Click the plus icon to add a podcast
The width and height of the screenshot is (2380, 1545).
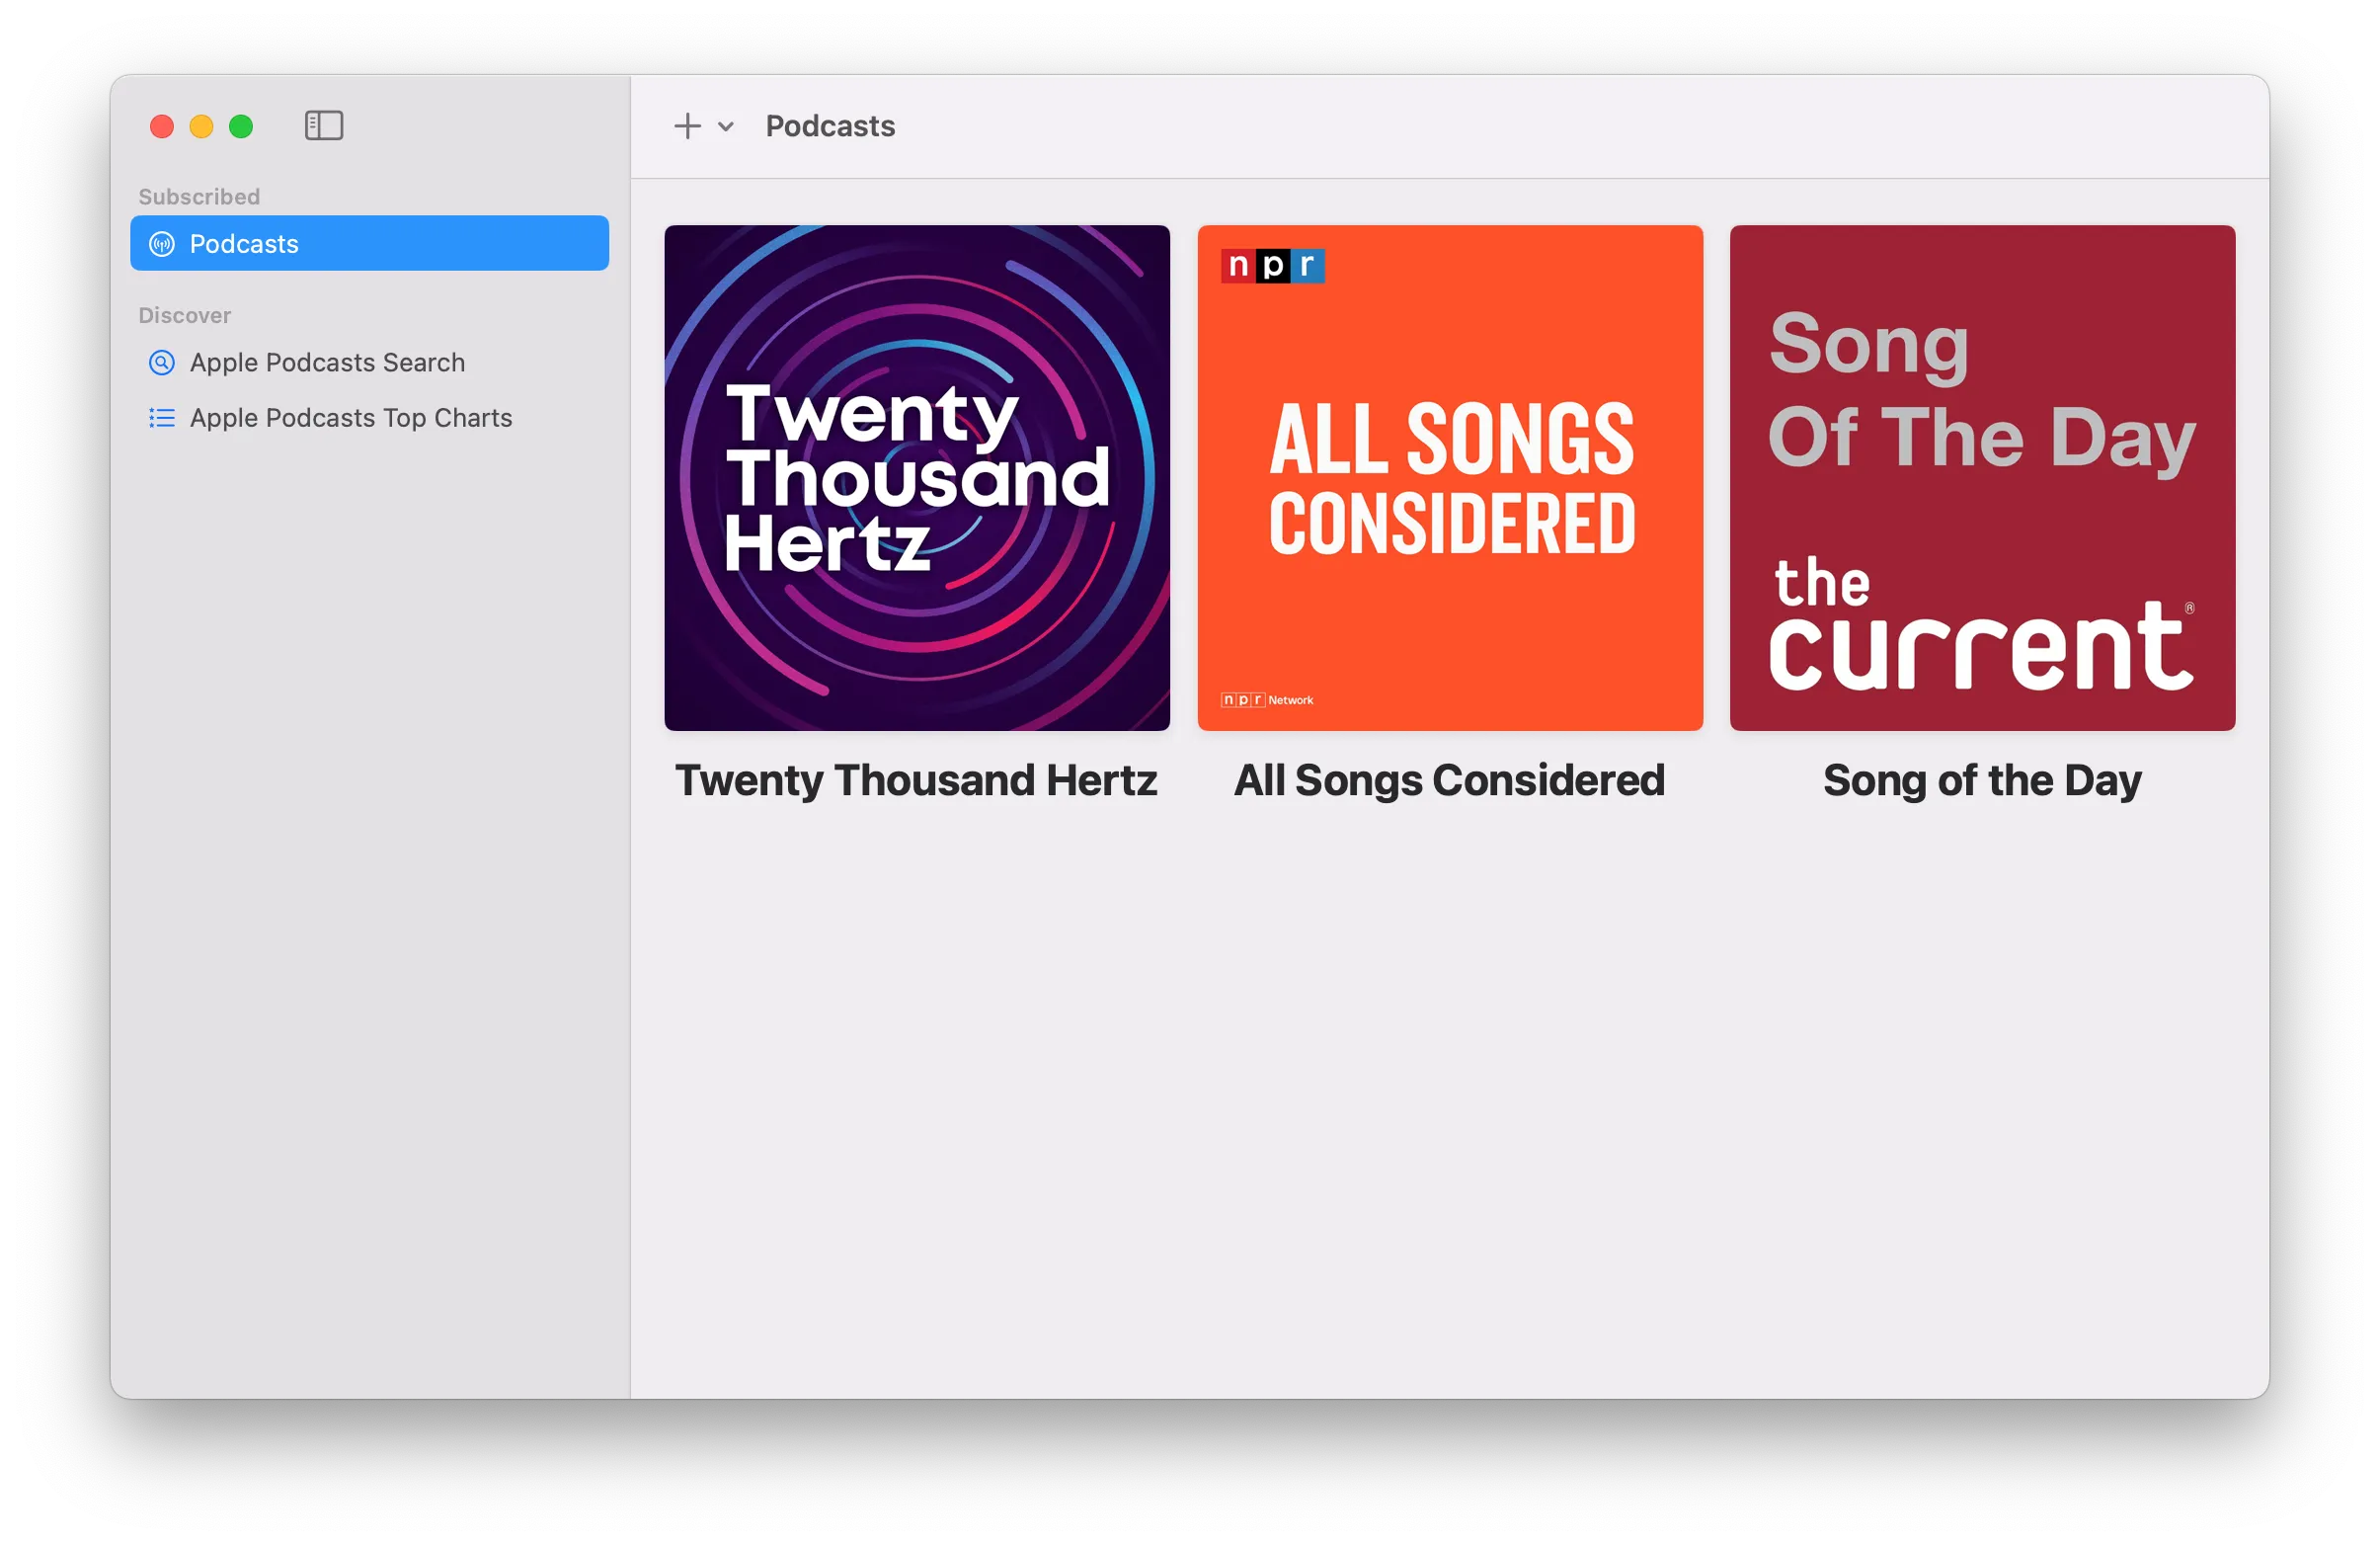point(687,126)
